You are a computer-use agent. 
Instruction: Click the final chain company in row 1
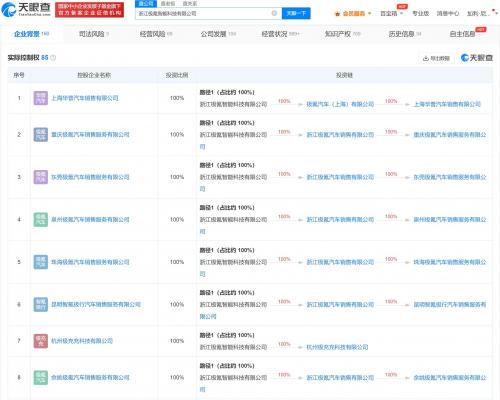[447, 104]
